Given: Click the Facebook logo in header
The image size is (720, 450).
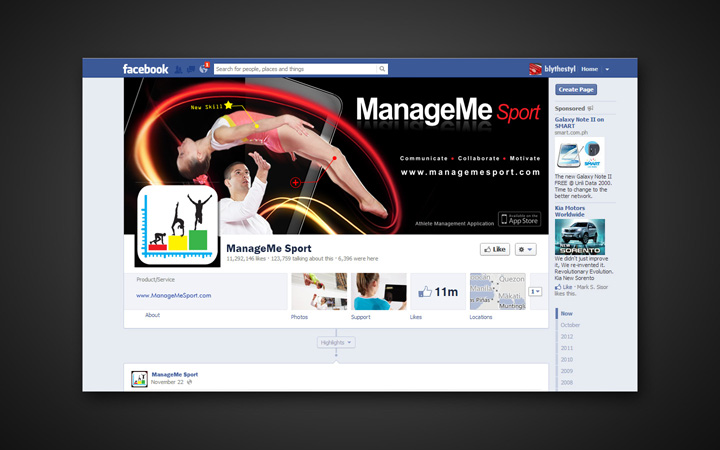Looking at the screenshot, I should 145,69.
